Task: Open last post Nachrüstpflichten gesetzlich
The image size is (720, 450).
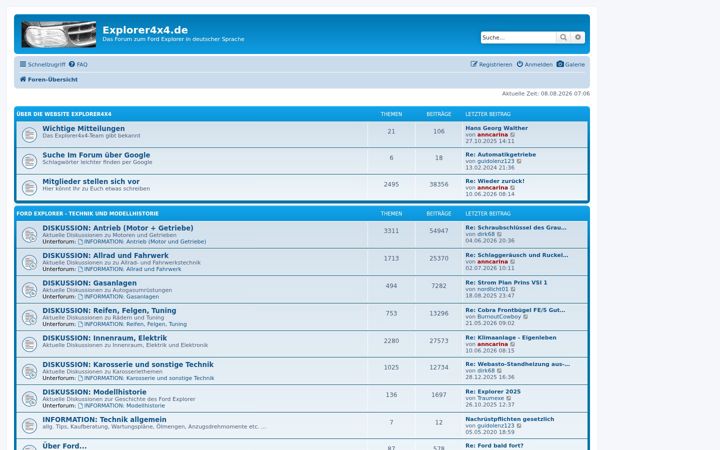Action: (x=510, y=419)
